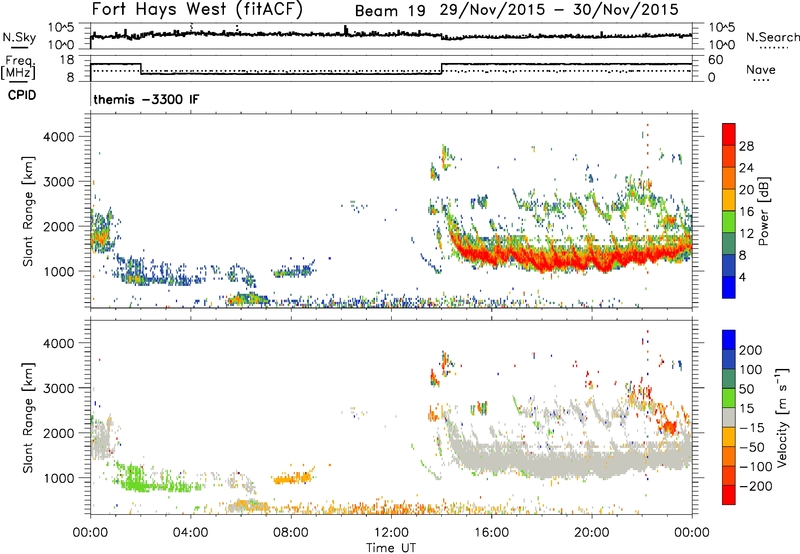
Task: Click the 'Slant Range [km]' label of power panel
Action: [x=28, y=211]
